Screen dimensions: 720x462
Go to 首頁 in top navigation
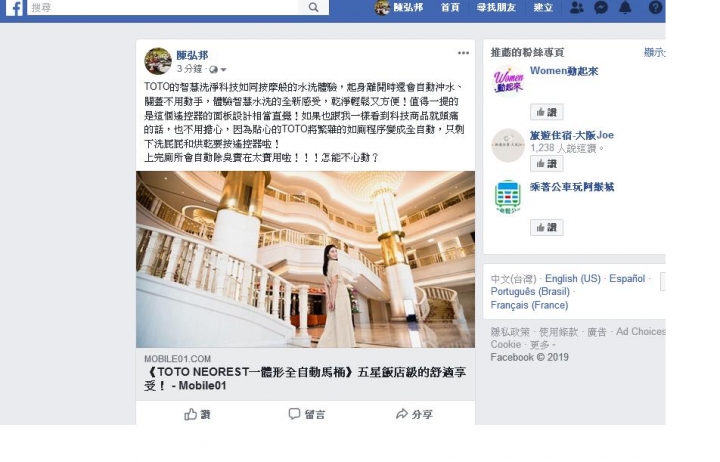(450, 7)
